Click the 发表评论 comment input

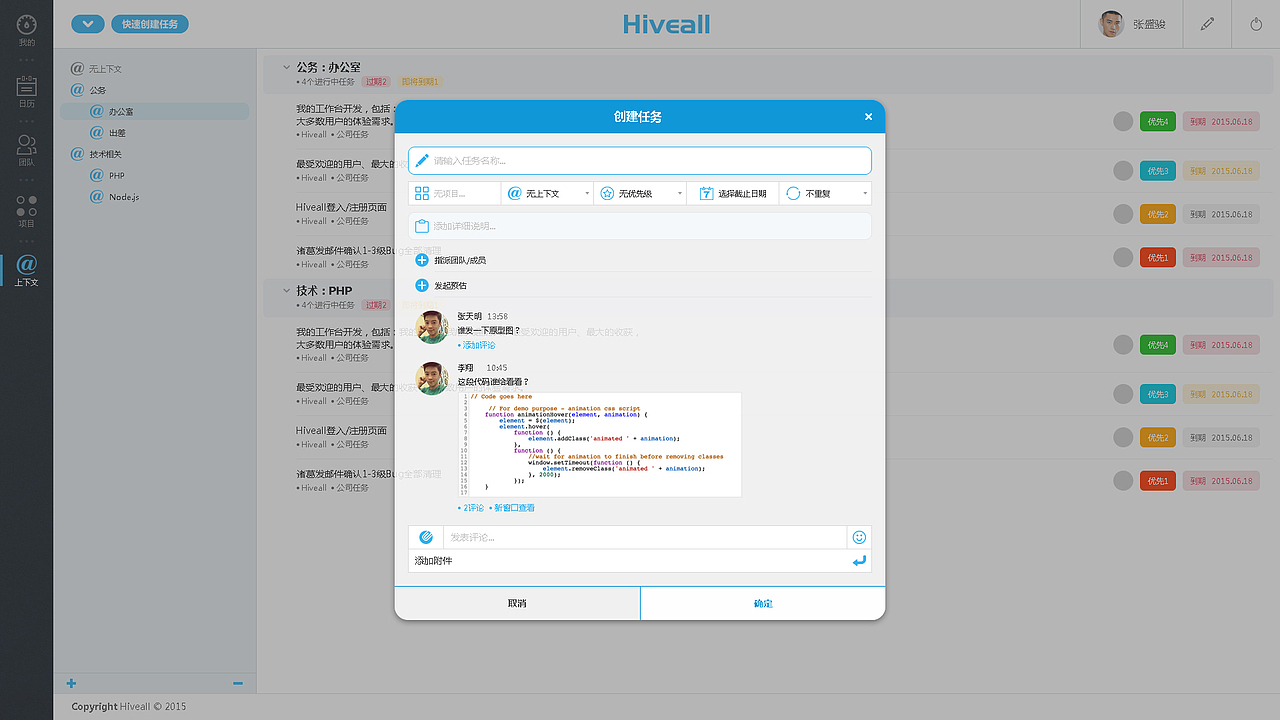pyautogui.click(x=645, y=537)
